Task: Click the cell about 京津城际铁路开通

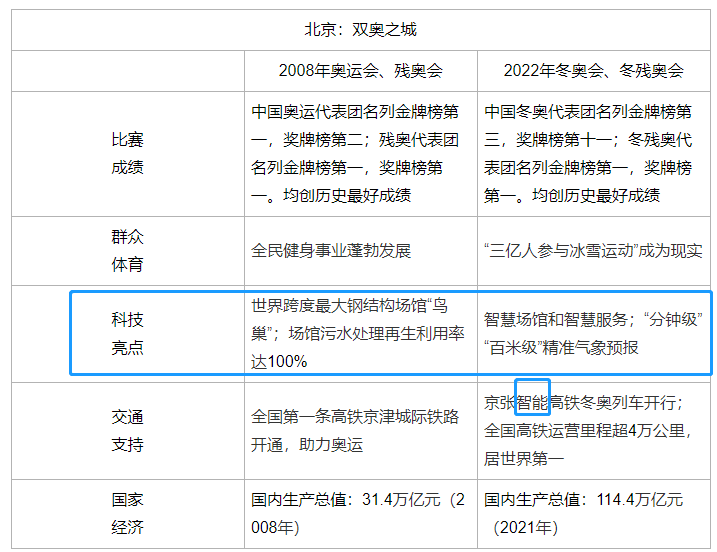Action: click(x=361, y=431)
